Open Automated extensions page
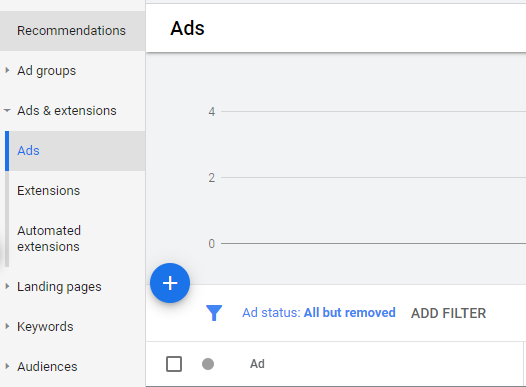Screen dimensions: 526x387 49,238
